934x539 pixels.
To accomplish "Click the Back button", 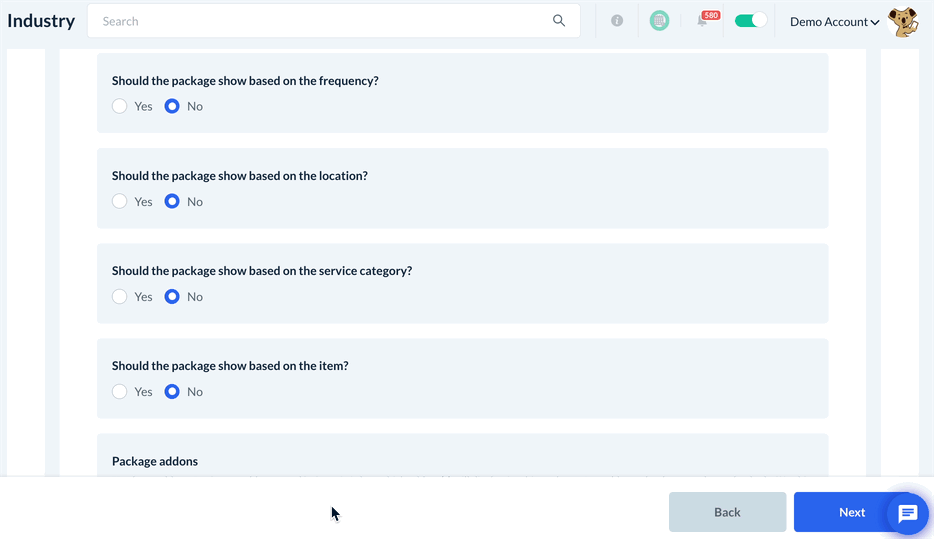I will pos(727,512).
